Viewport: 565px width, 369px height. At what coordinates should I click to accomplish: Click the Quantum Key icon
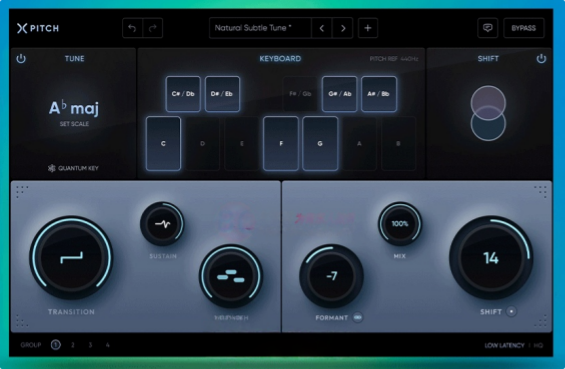click(x=52, y=168)
